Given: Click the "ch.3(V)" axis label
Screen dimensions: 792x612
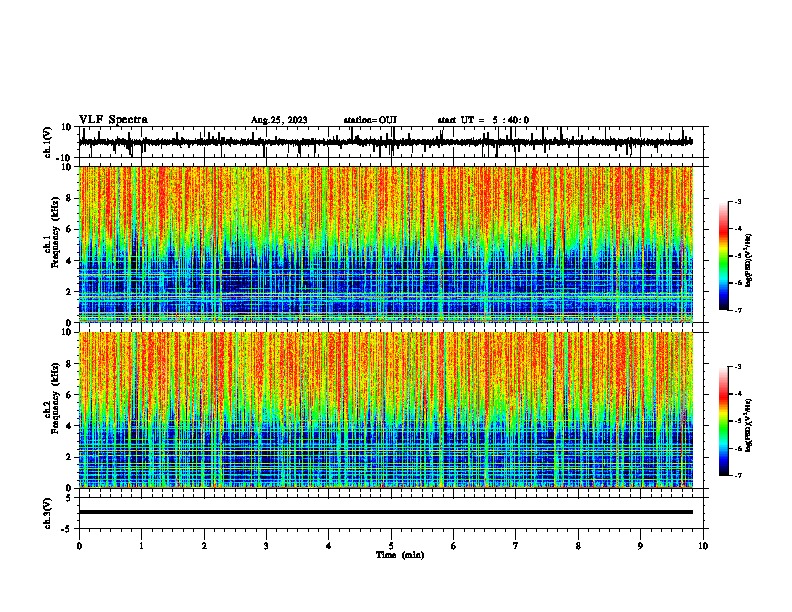Looking at the screenshot, I should coord(47,513).
